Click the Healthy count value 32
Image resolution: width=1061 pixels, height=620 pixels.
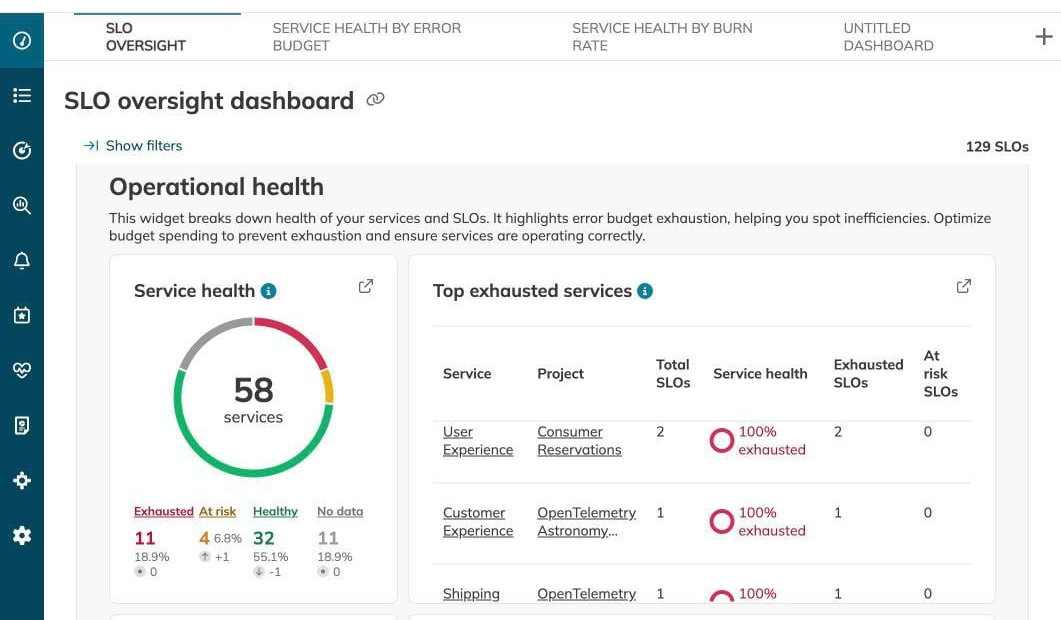pyautogui.click(x=264, y=538)
